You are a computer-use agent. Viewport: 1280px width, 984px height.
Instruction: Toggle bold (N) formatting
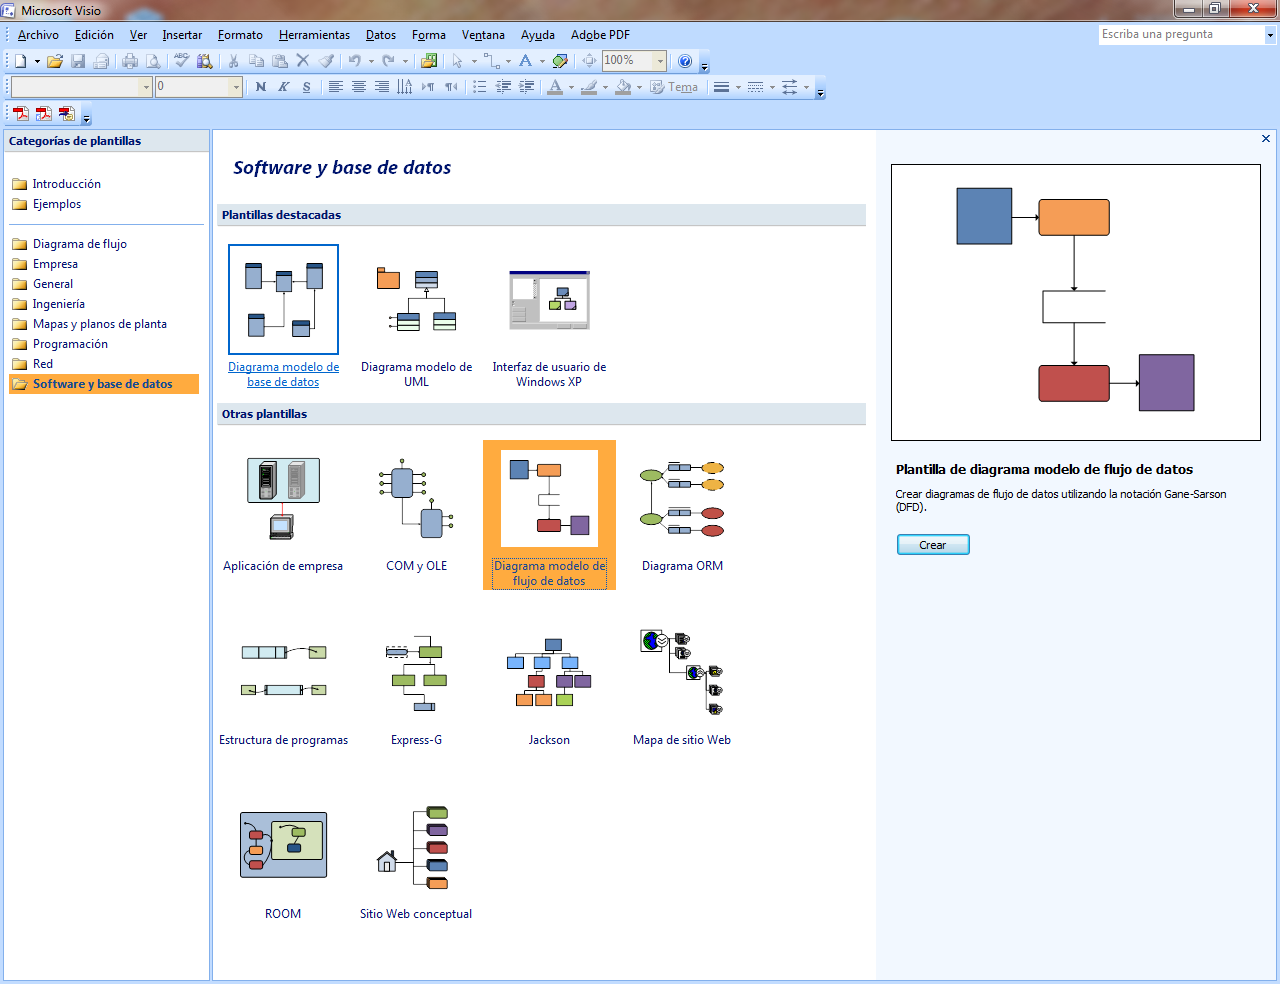click(261, 87)
